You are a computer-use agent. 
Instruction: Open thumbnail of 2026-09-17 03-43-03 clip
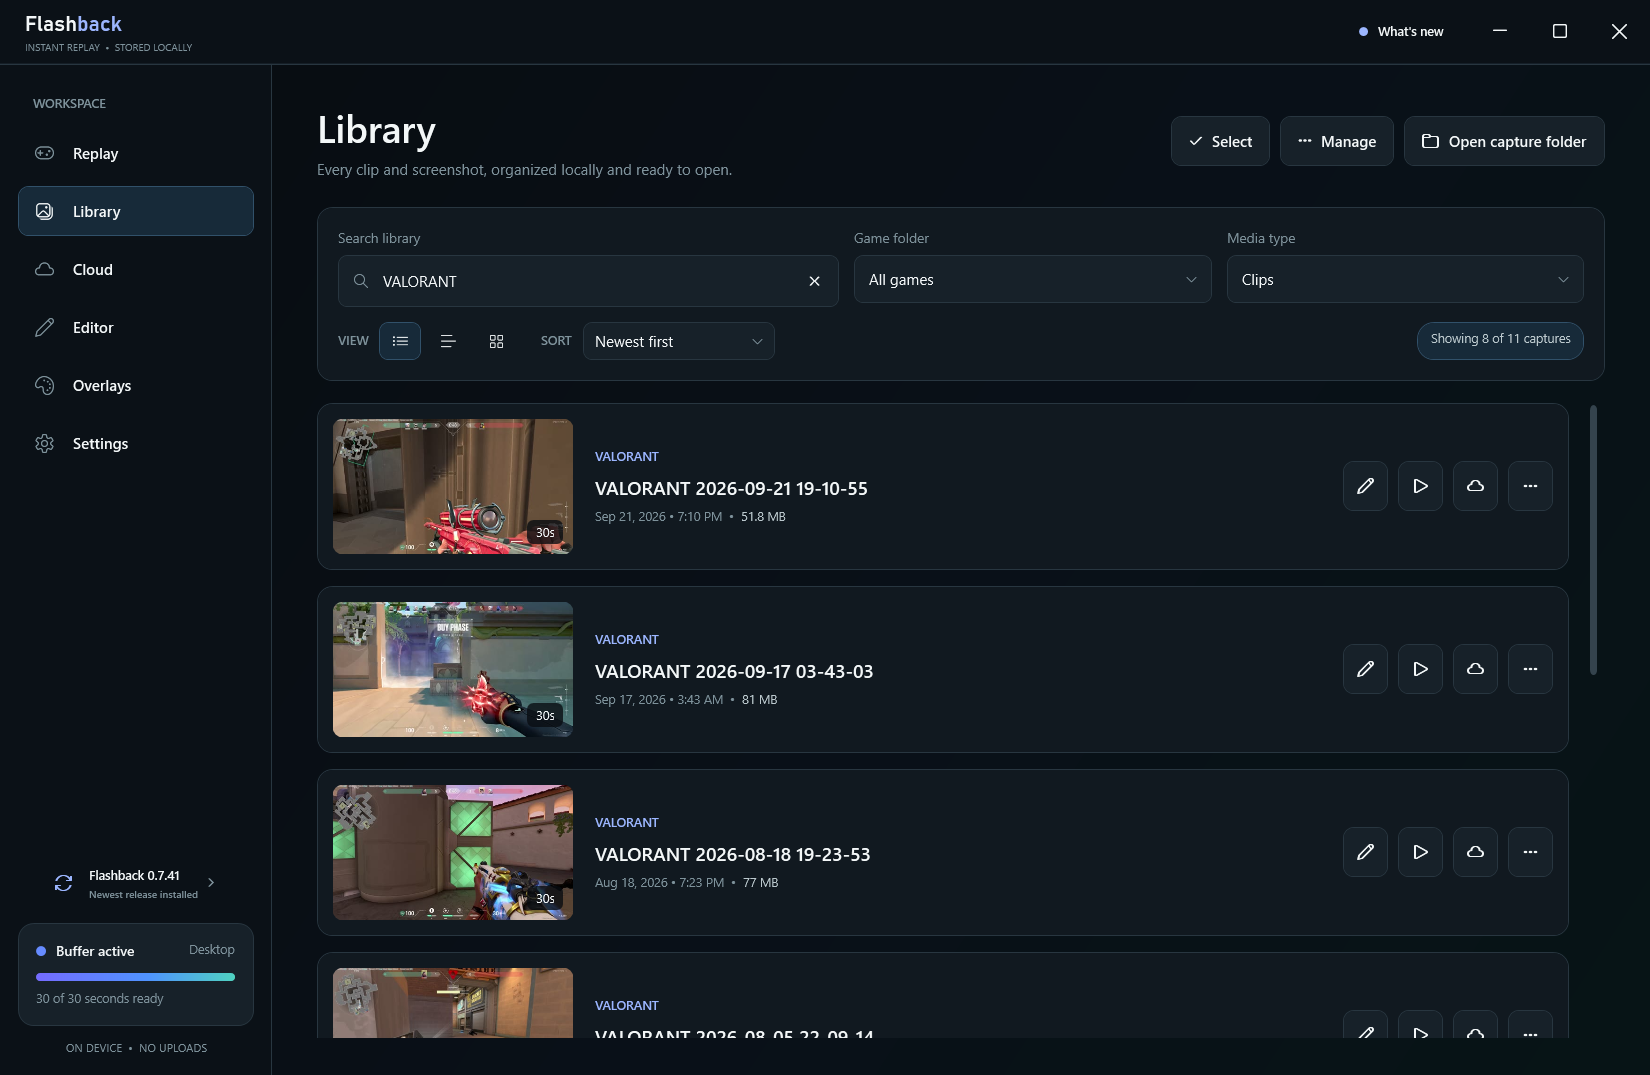coord(453,670)
